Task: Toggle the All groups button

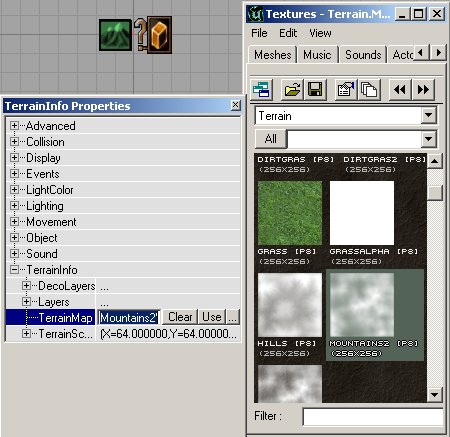Action: pos(271,139)
